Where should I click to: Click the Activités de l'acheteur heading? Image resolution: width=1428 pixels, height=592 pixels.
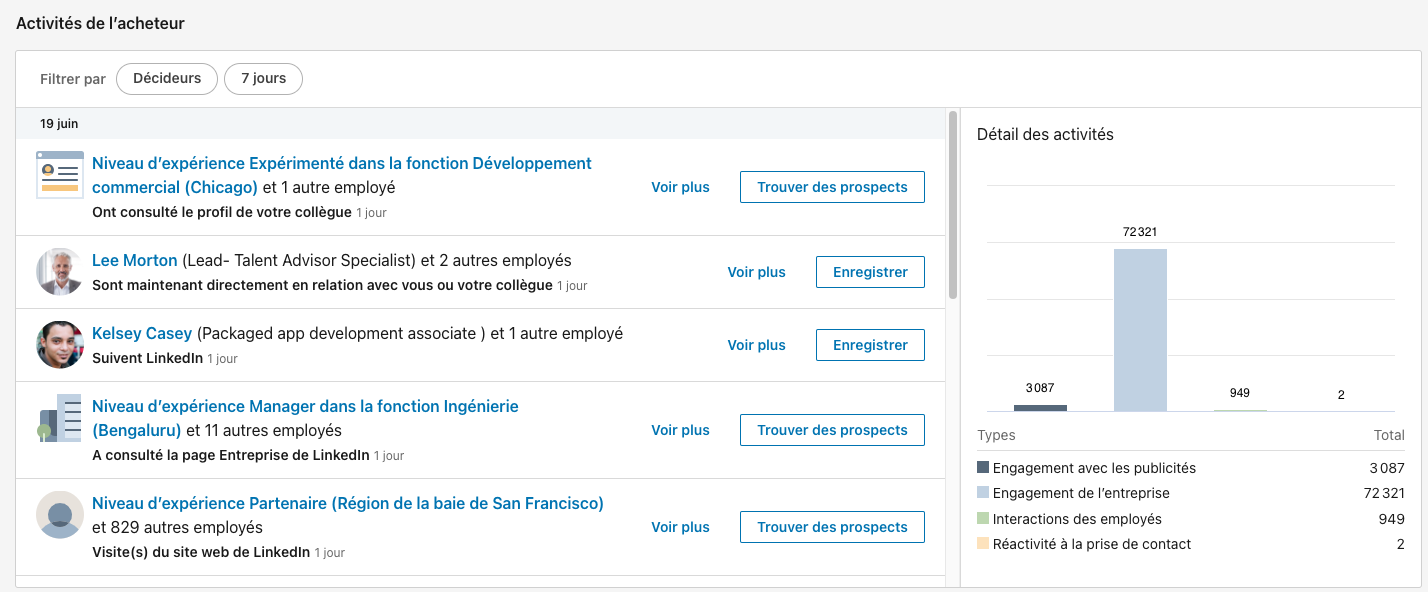100,23
